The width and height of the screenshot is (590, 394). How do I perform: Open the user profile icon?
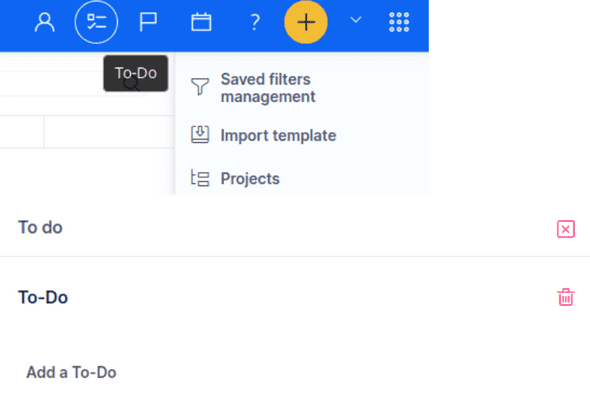click(x=45, y=22)
